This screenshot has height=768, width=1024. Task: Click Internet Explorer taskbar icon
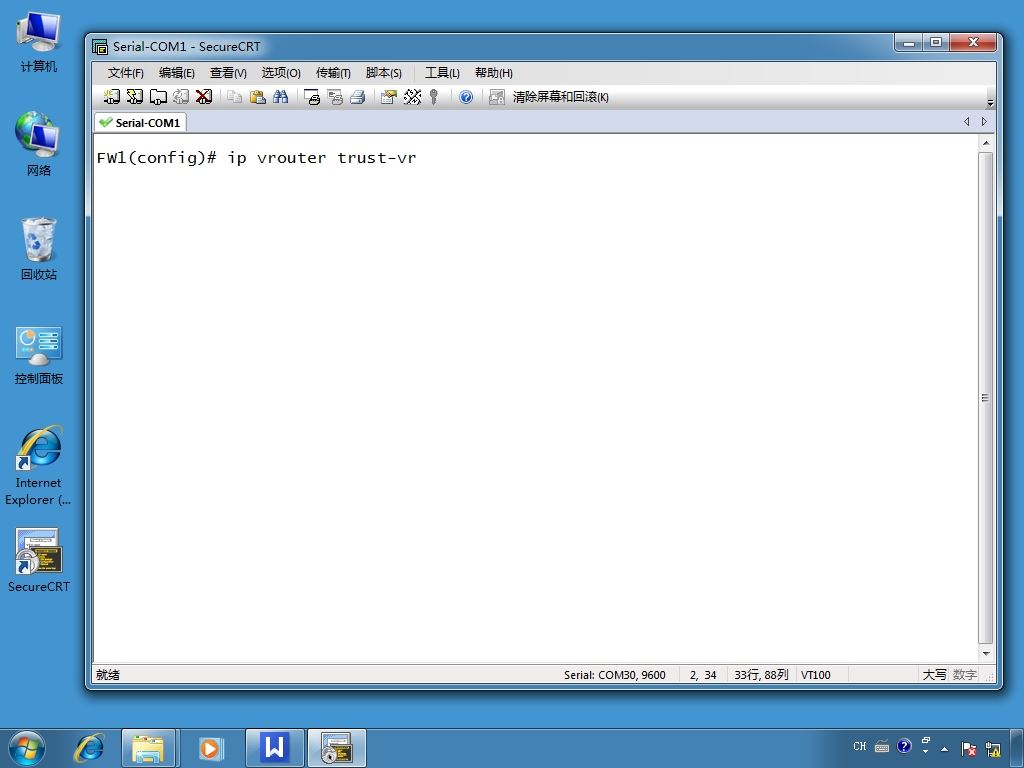pos(89,748)
